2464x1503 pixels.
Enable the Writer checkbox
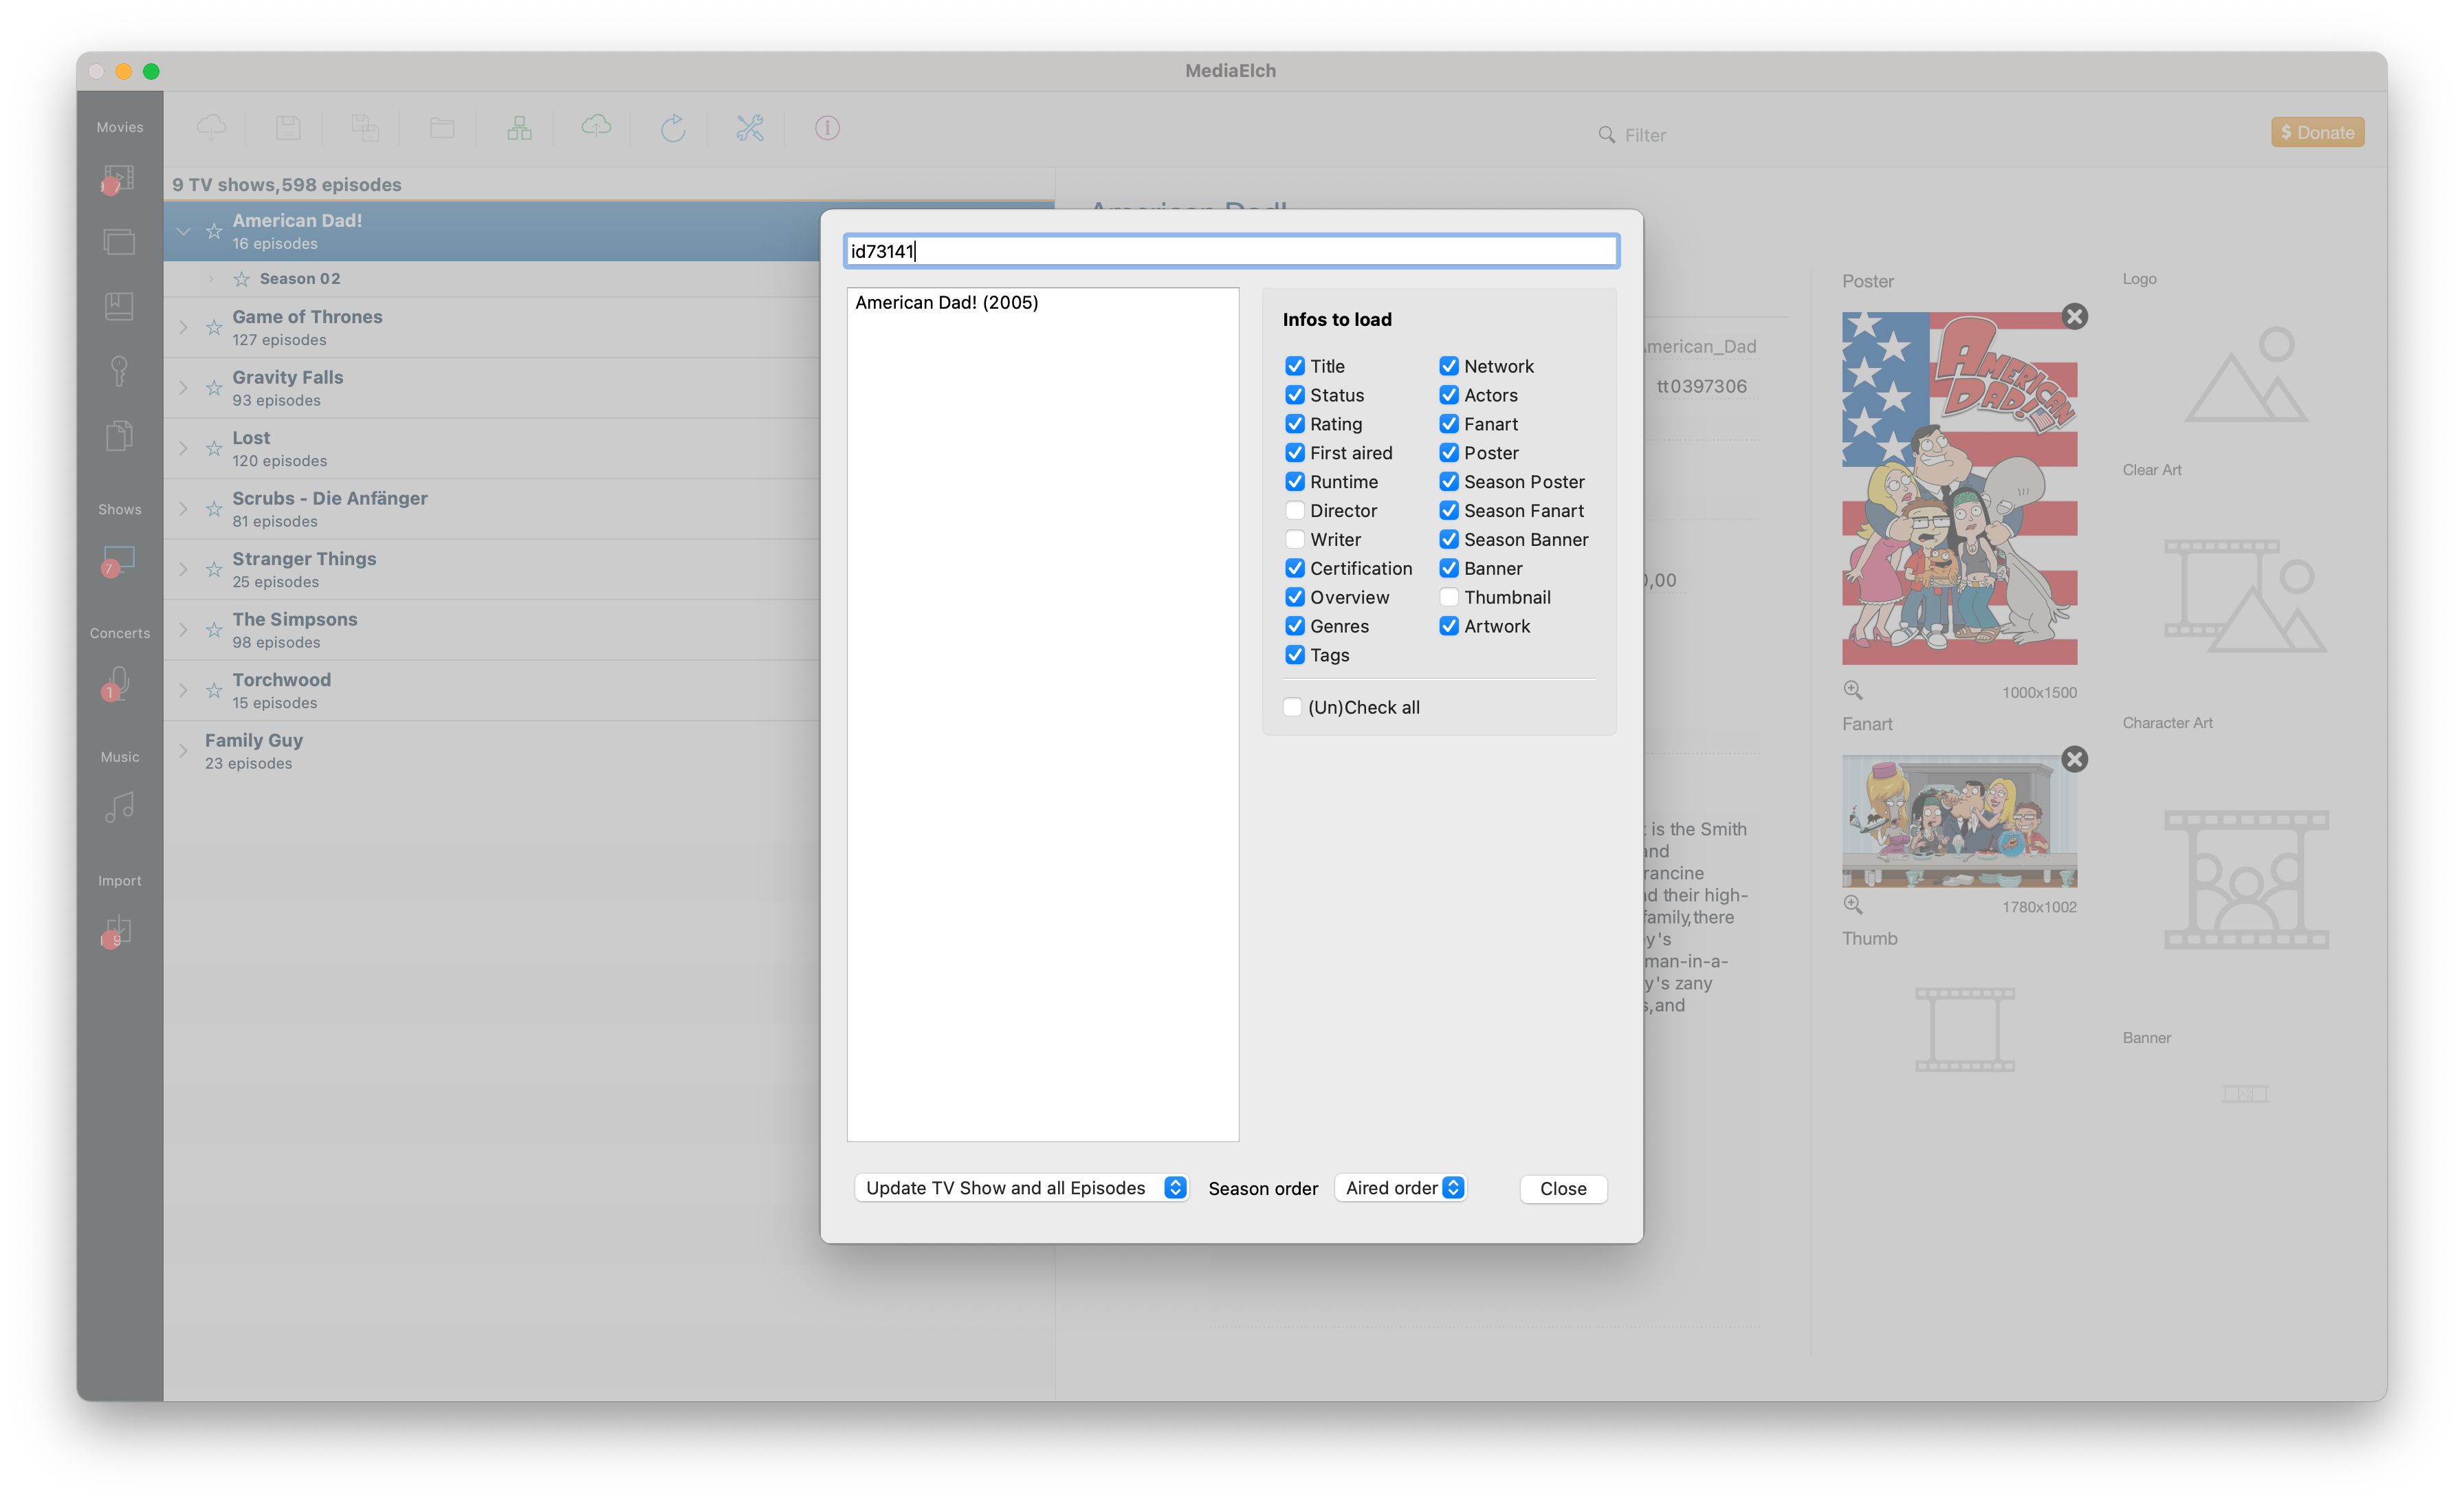[1295, 539]
